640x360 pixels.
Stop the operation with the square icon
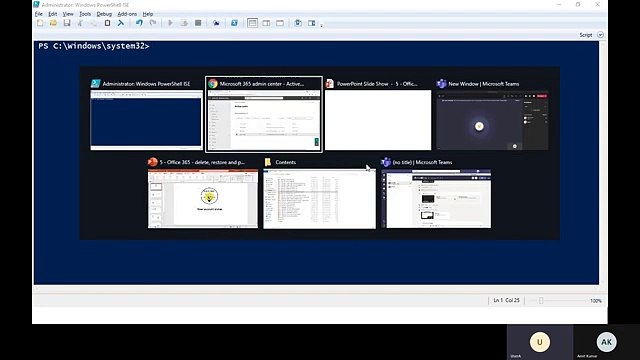[x=198, y=23]
